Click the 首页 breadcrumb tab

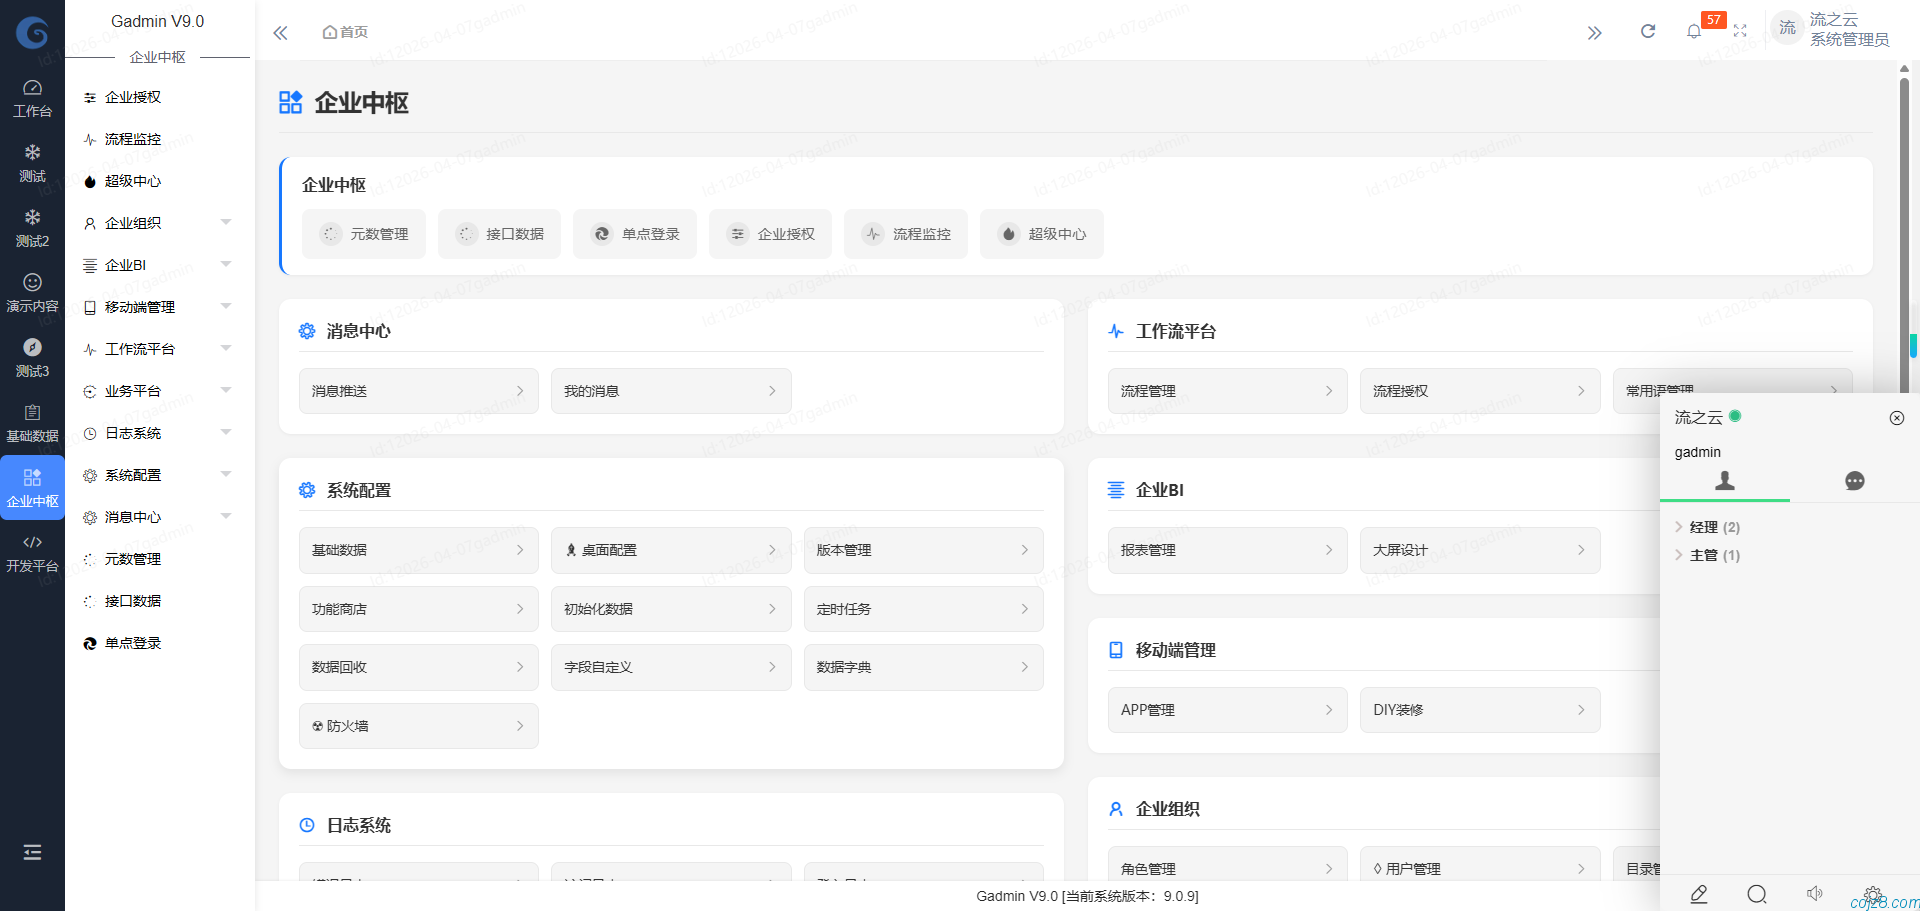click(x=344, y=31)
